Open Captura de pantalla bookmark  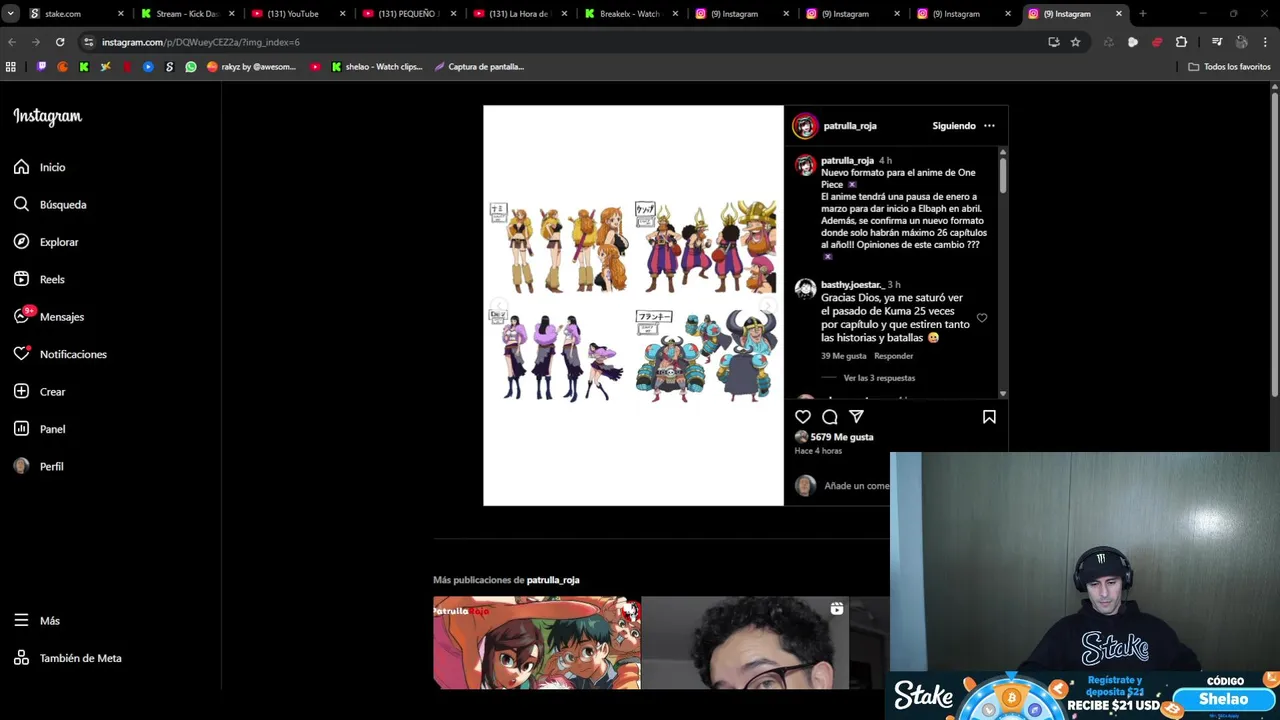coord(479,67)
